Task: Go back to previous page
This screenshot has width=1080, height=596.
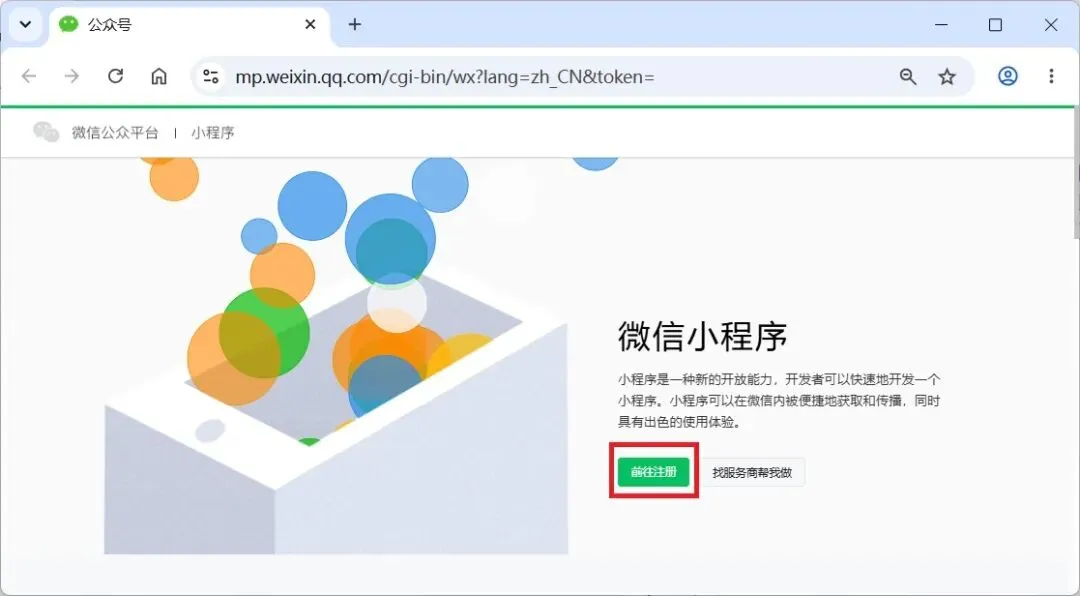Action: click(29, 76)
